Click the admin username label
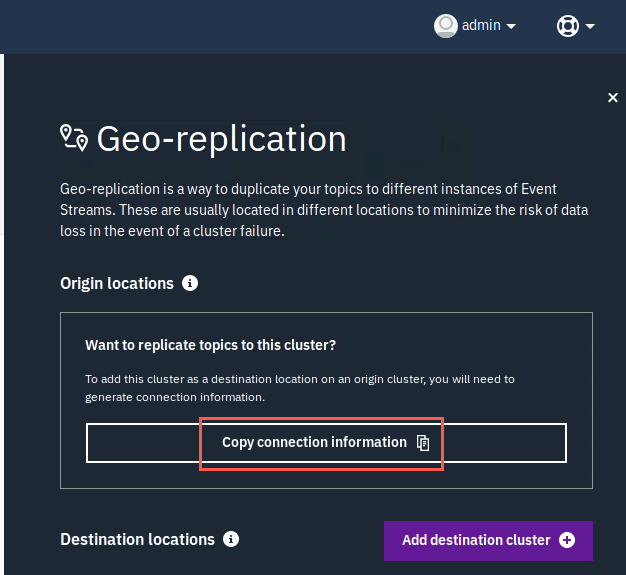 coord(481,25)
